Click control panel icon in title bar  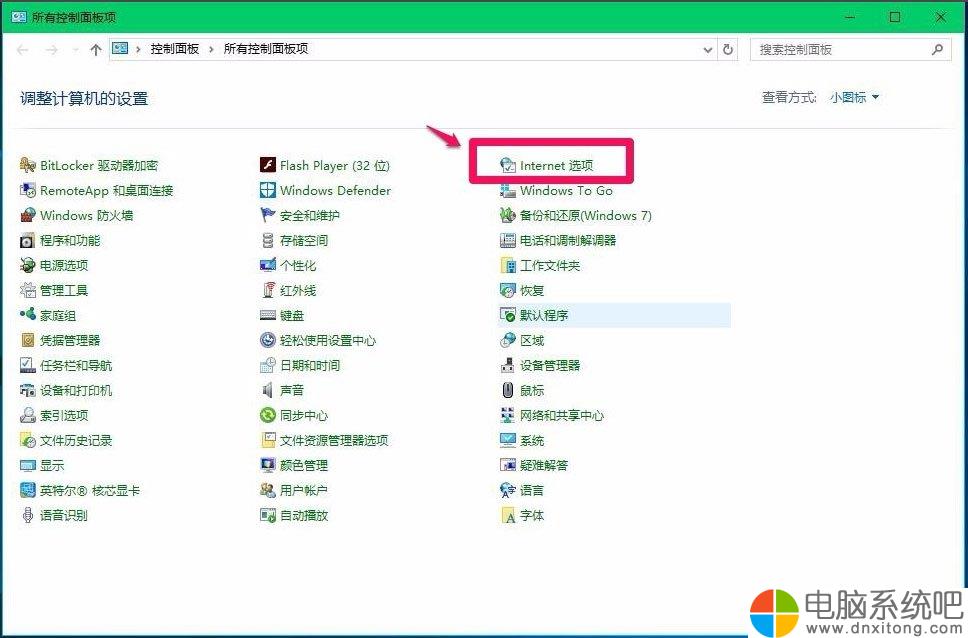[19, 17]
